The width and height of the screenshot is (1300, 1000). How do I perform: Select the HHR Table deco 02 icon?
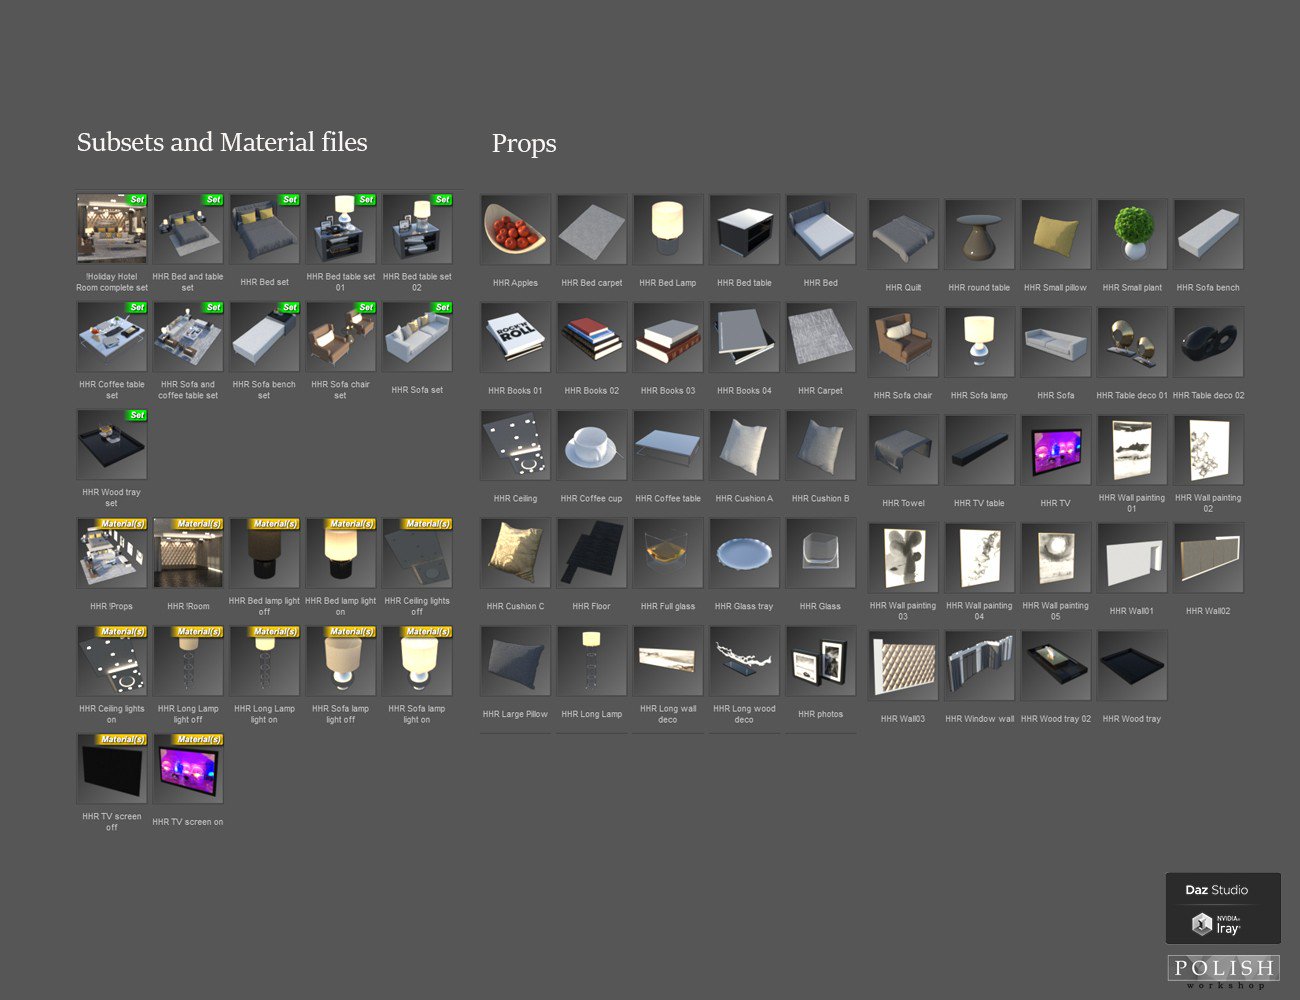(1208, 342)
